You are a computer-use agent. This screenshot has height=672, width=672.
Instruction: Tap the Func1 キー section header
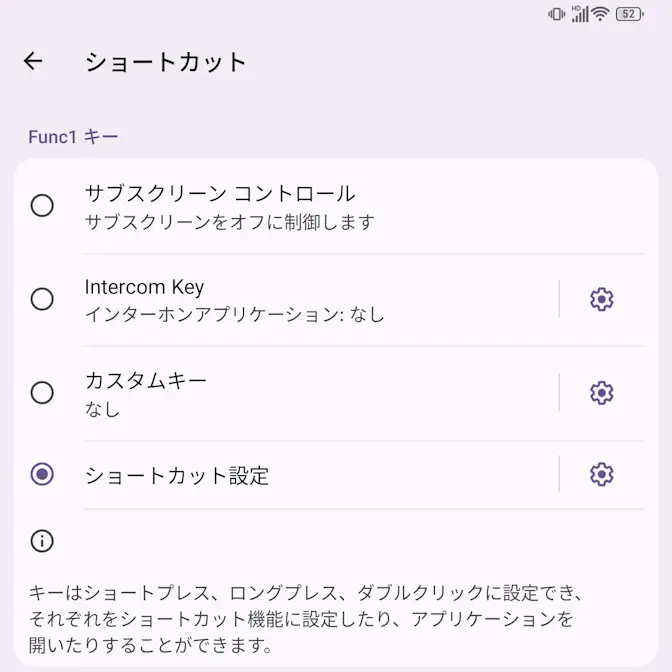click(x=73, y=137)
